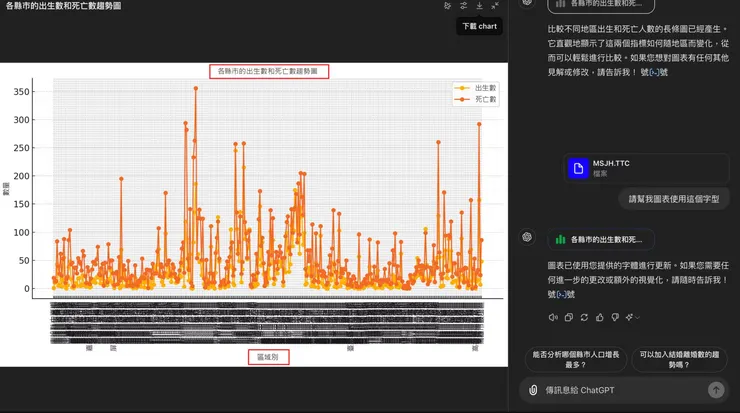740x413 pixels.
Task: Click the 出生數 legend entry
Action: coord(475,88)
